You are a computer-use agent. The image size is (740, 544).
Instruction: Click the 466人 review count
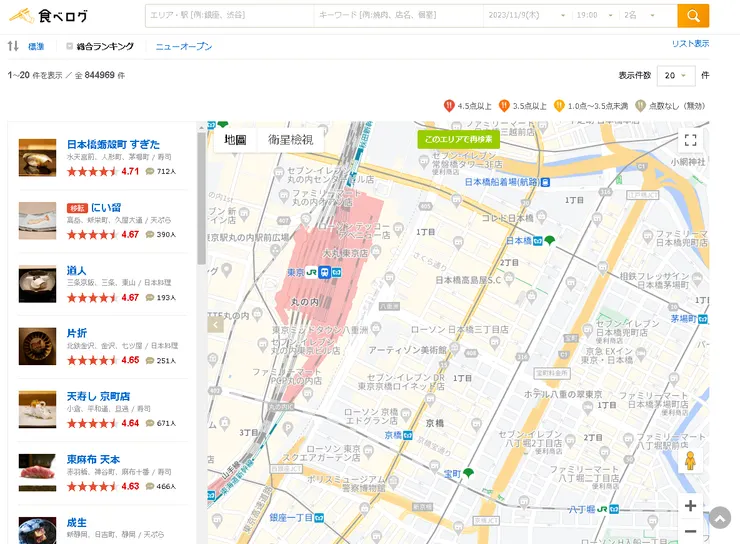coord(166,486)
